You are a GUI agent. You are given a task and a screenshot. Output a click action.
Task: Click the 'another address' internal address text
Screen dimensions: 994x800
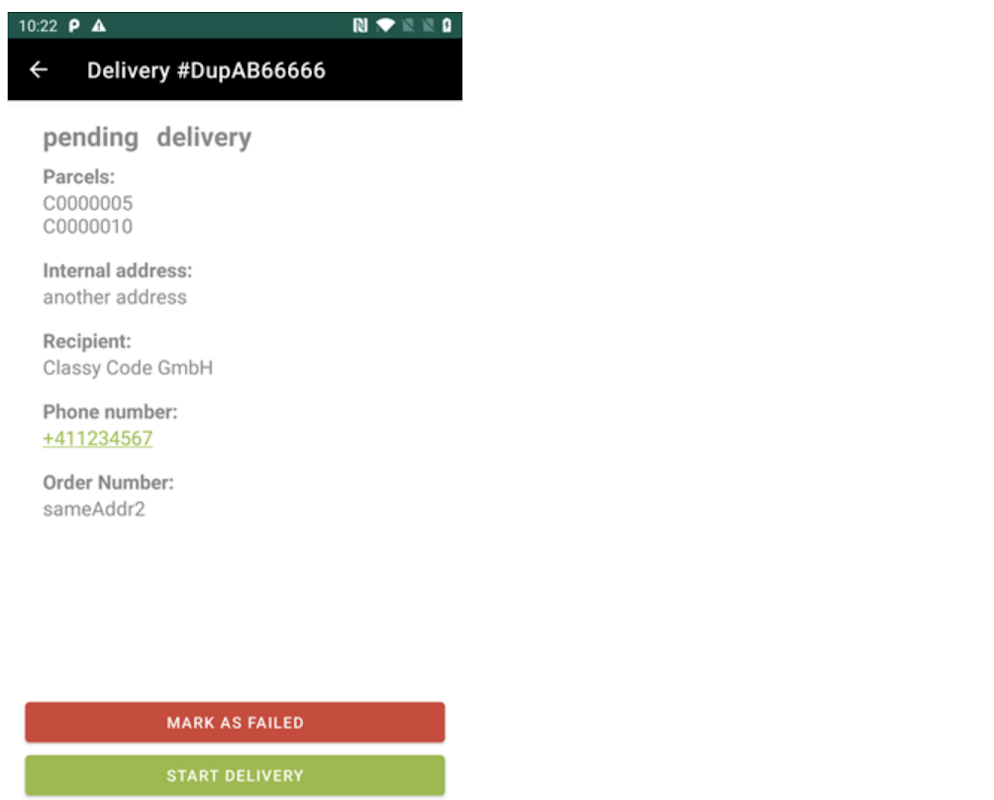115,297
